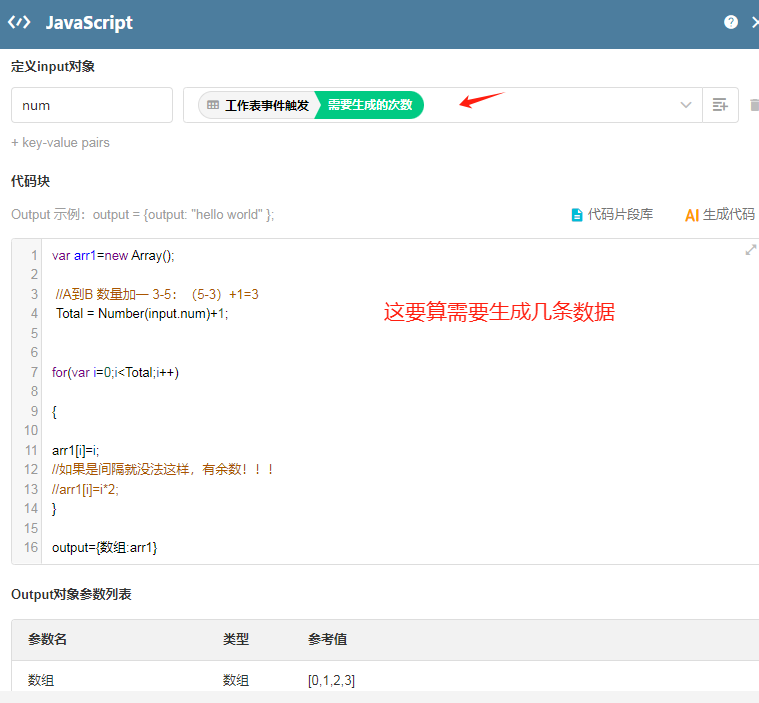This screenshot has height=703, width=759.
Task: Click the reference value [0,1,2,3] cell
Action: pyautogui.click(x=331, y=680)
